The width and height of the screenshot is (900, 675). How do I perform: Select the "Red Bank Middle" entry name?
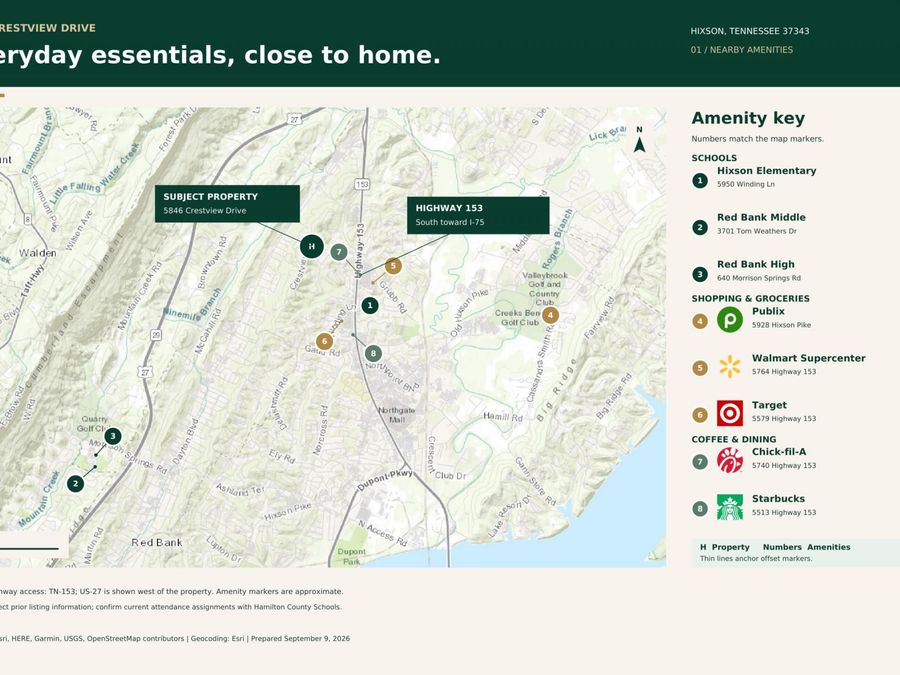click(x=761, y=218)
